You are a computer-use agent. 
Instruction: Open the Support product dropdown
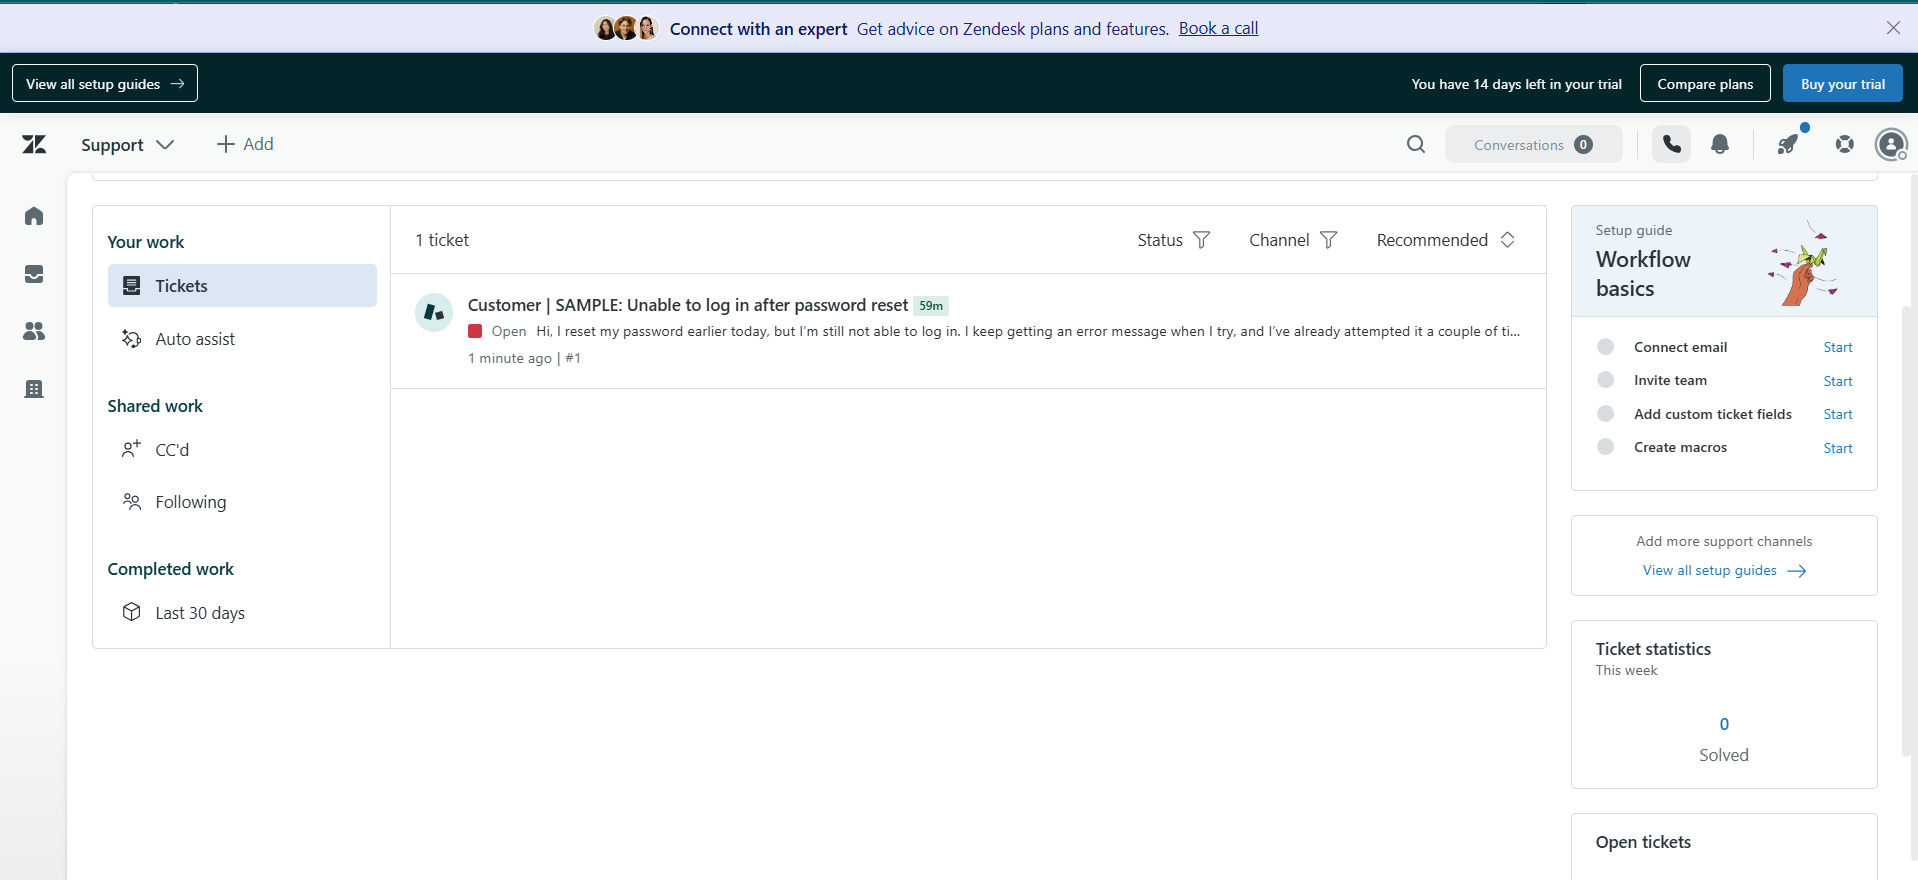click(x=128, y=145)
